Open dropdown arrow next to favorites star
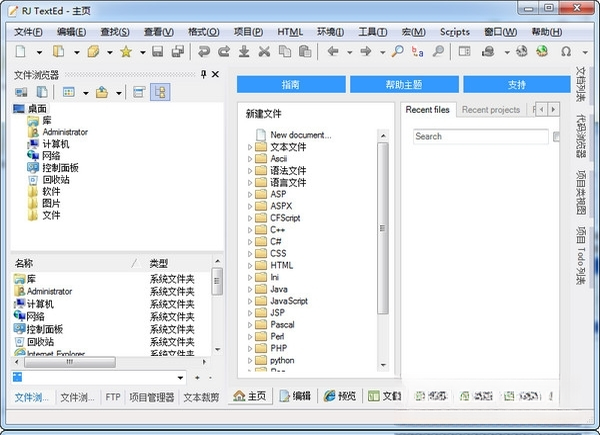Viewport: 600px width, 435px height. point(143,52)
